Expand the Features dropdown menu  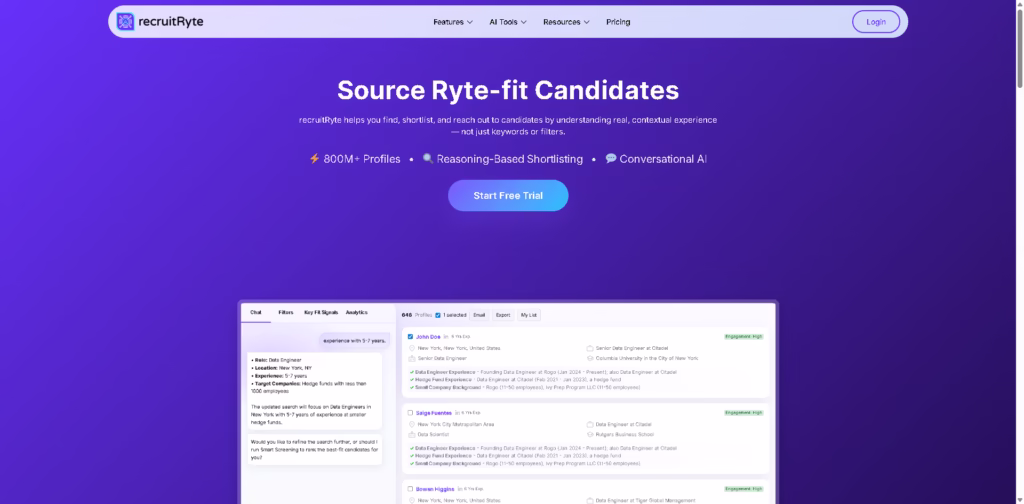tap(454, 22)
